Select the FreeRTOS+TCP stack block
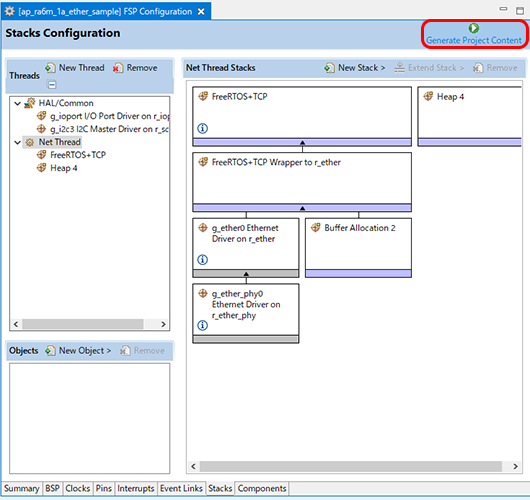Image resolution: width=530 pixels, height=500 pixels. [302, 116]
